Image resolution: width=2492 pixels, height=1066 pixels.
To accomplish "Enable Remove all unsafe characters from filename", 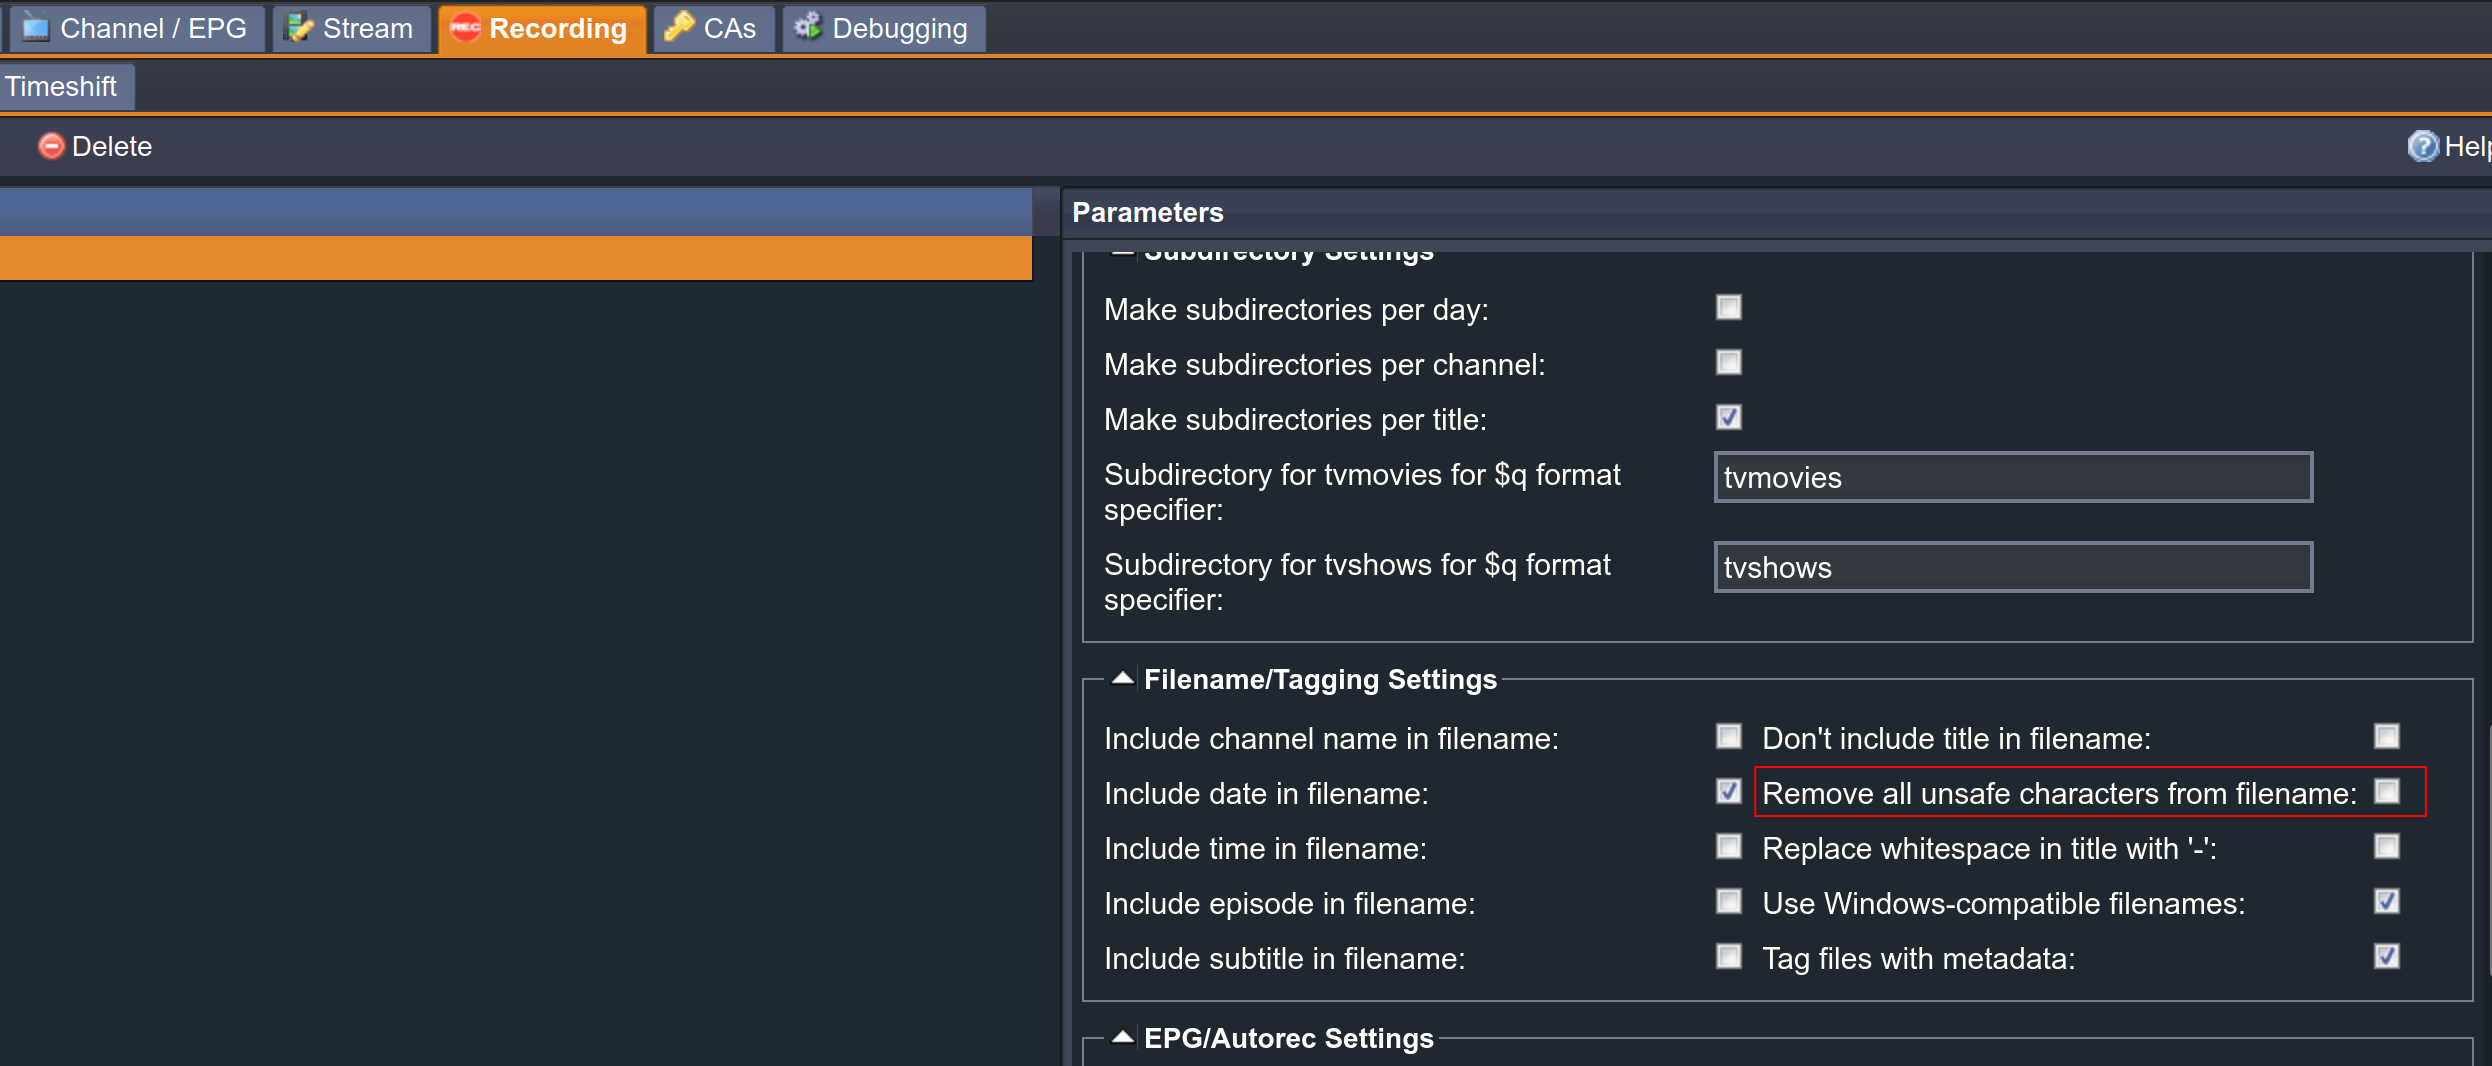I will [x=2386, y=792].
